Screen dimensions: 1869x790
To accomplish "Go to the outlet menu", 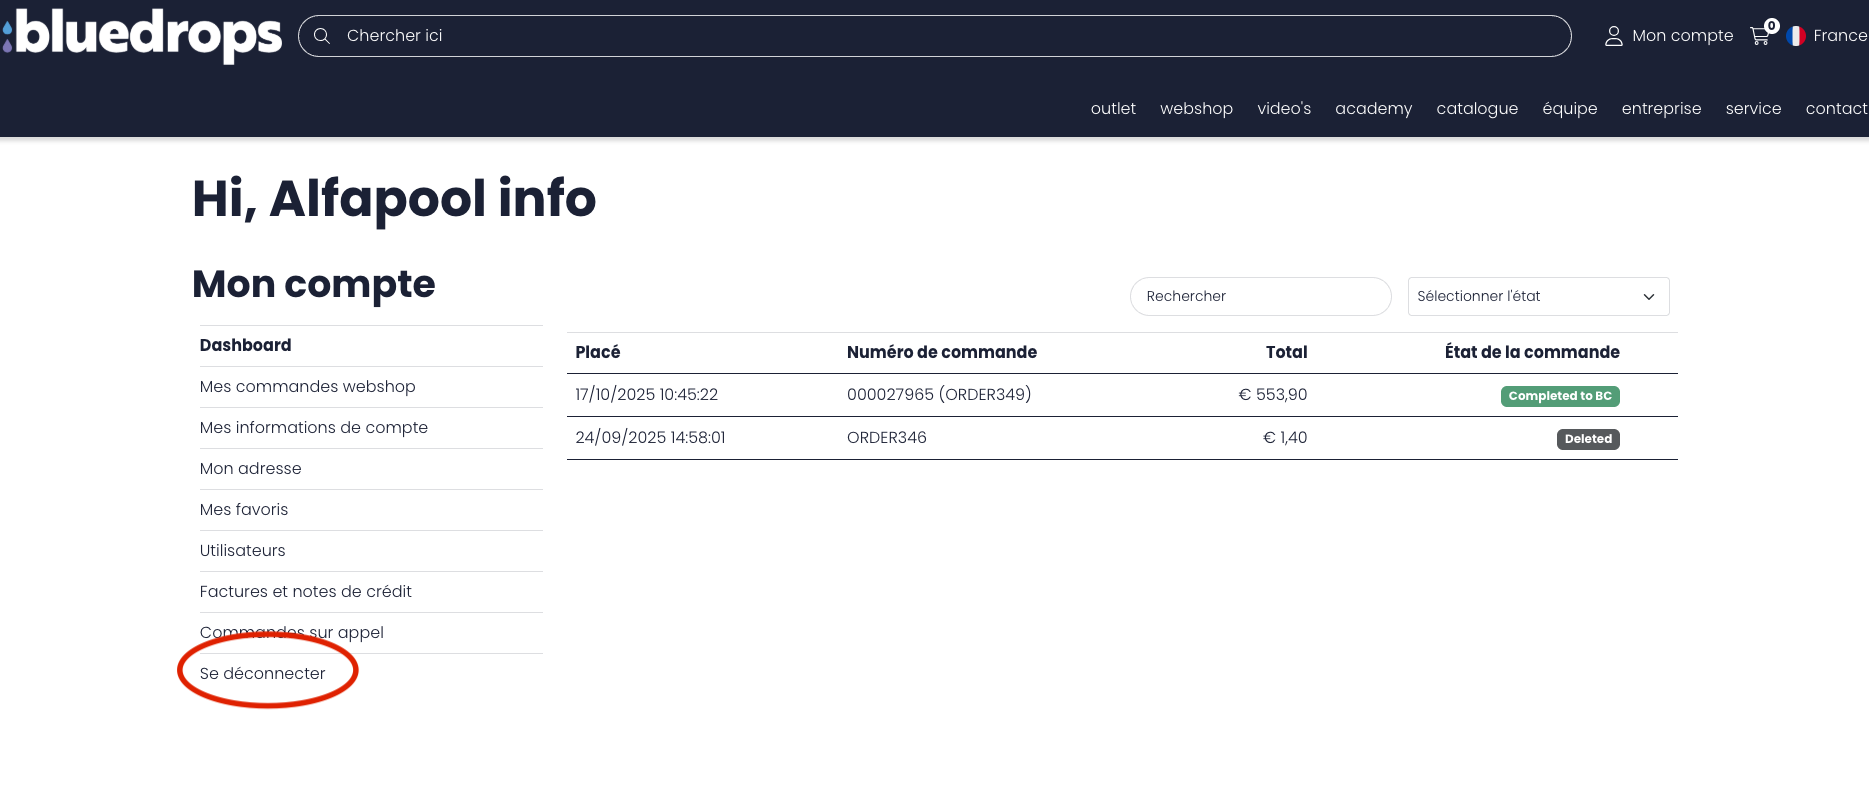I will click(x=1113, y=108).
